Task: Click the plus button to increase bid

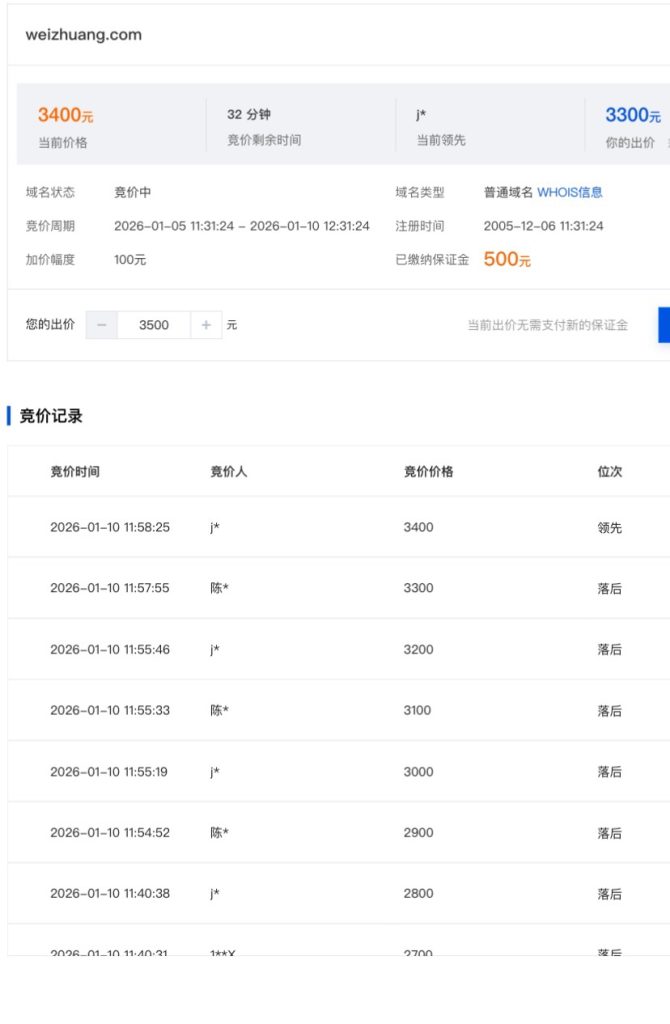Action: [206, 325]
